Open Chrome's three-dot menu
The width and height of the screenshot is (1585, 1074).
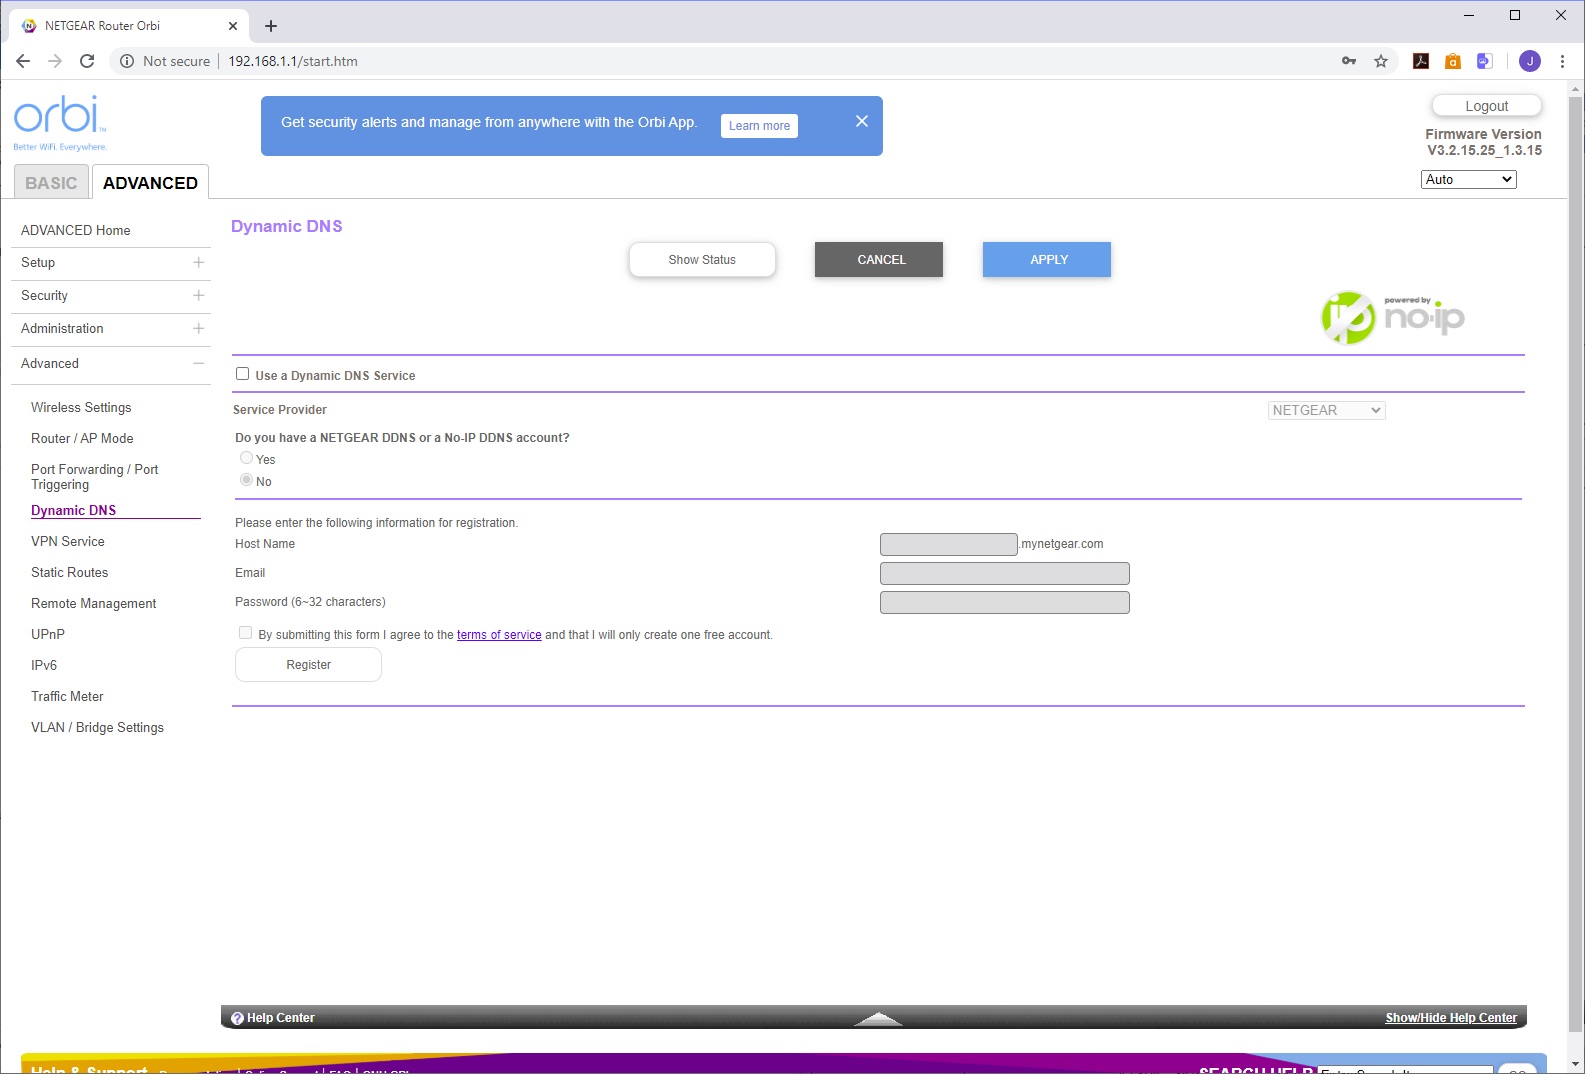tap(1562, 61)
